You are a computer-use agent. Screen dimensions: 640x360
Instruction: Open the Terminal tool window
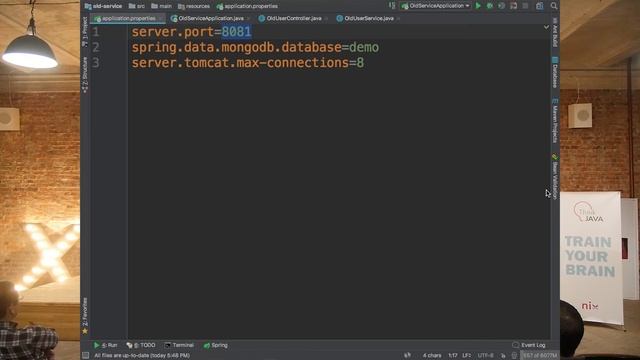coord(179,345)
